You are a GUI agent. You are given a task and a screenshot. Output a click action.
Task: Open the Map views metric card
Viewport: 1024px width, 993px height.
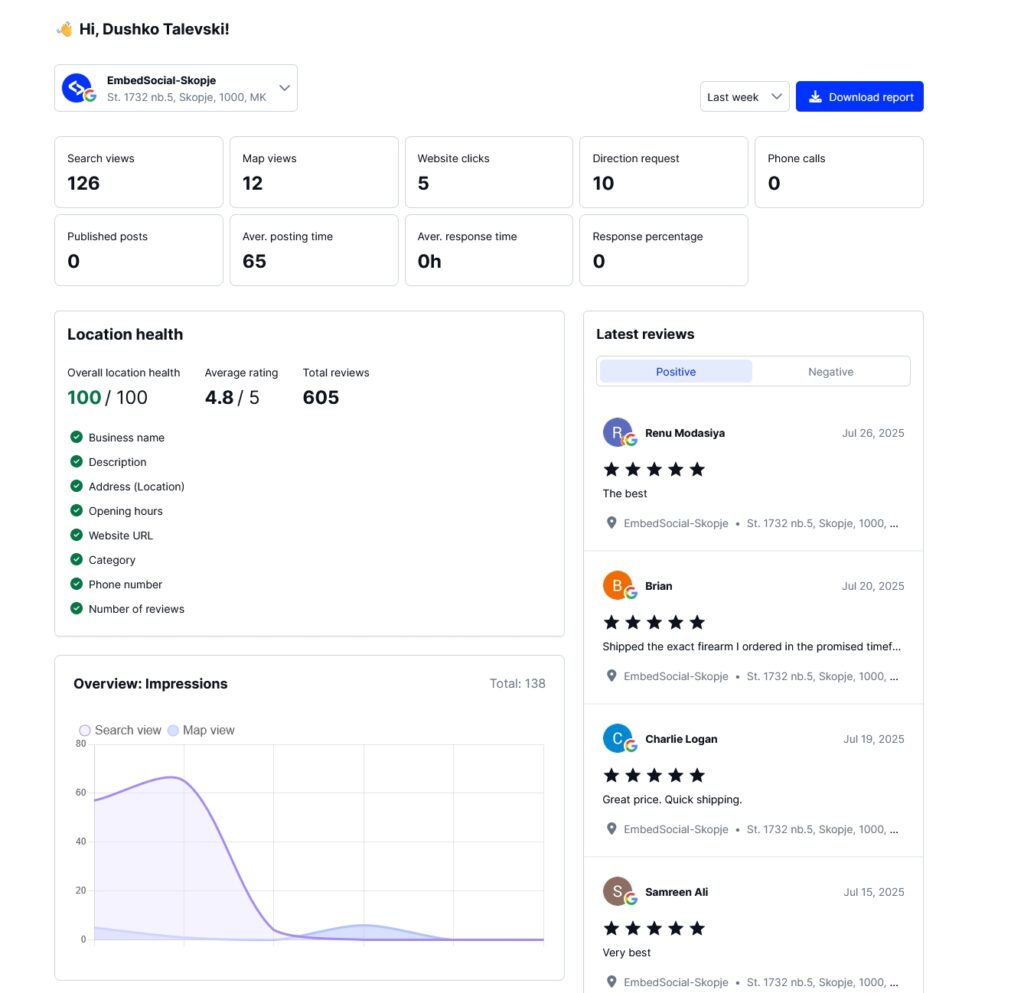pos(313,172)
